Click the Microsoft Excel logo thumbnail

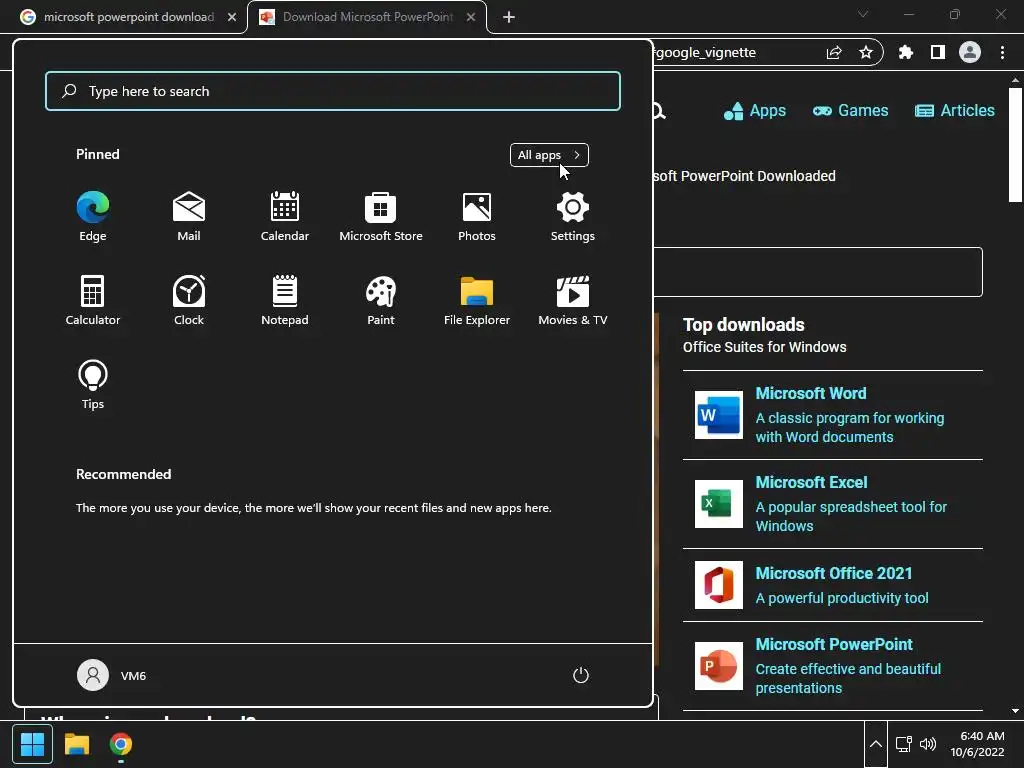point(718,504)
